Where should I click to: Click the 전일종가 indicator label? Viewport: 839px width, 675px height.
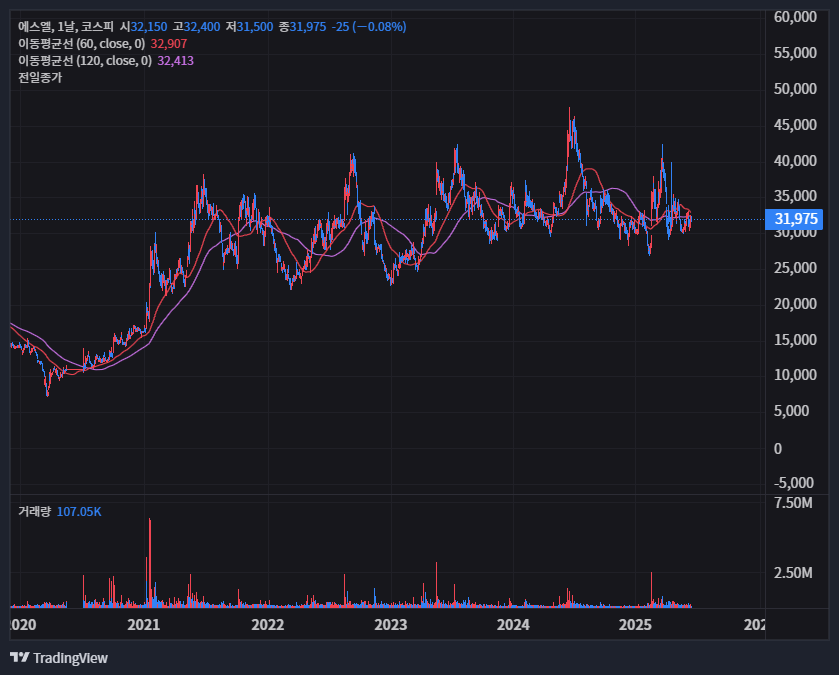(x=40, y=78)
